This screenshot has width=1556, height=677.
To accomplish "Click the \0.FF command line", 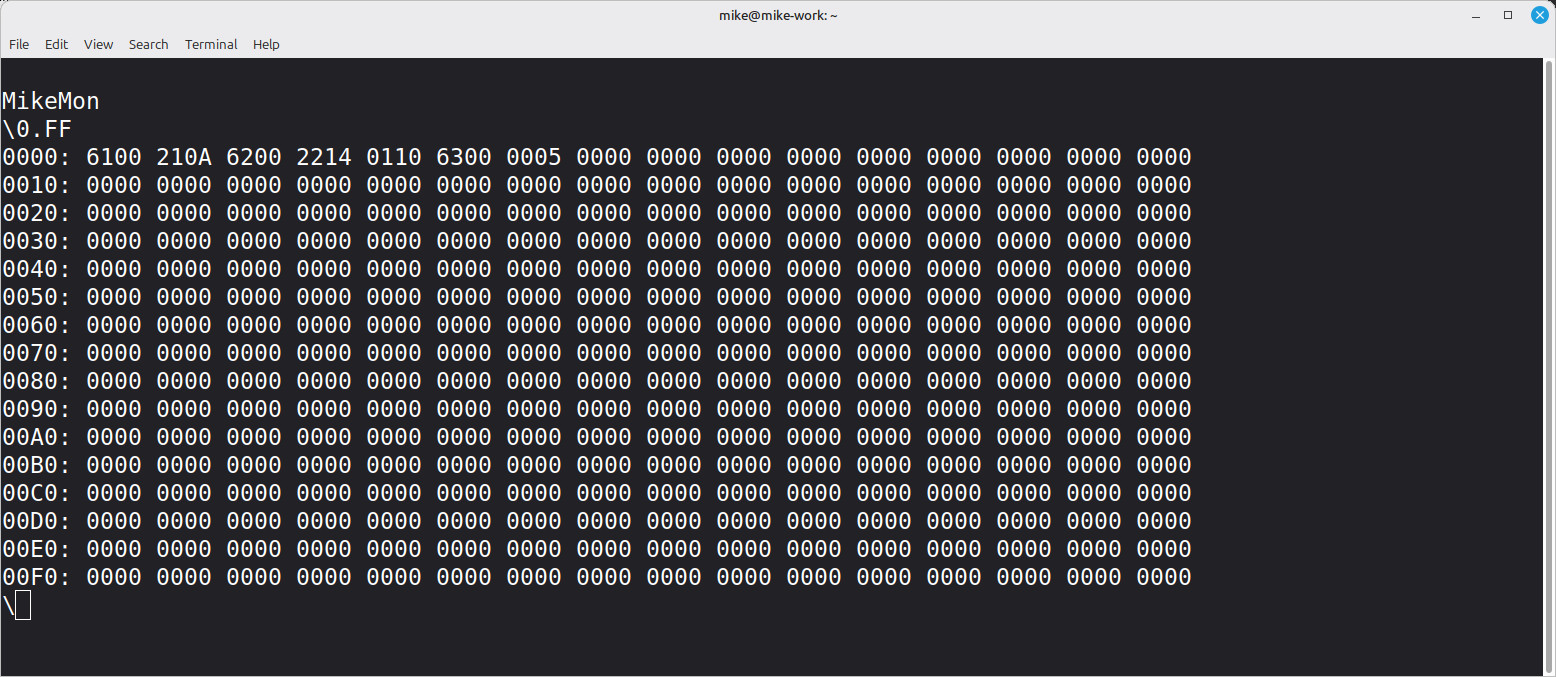I will tap(37, 129).
